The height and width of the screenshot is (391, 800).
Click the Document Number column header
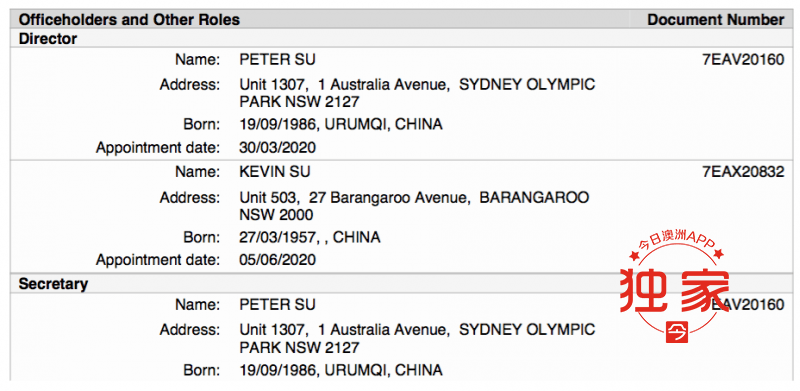715,20
